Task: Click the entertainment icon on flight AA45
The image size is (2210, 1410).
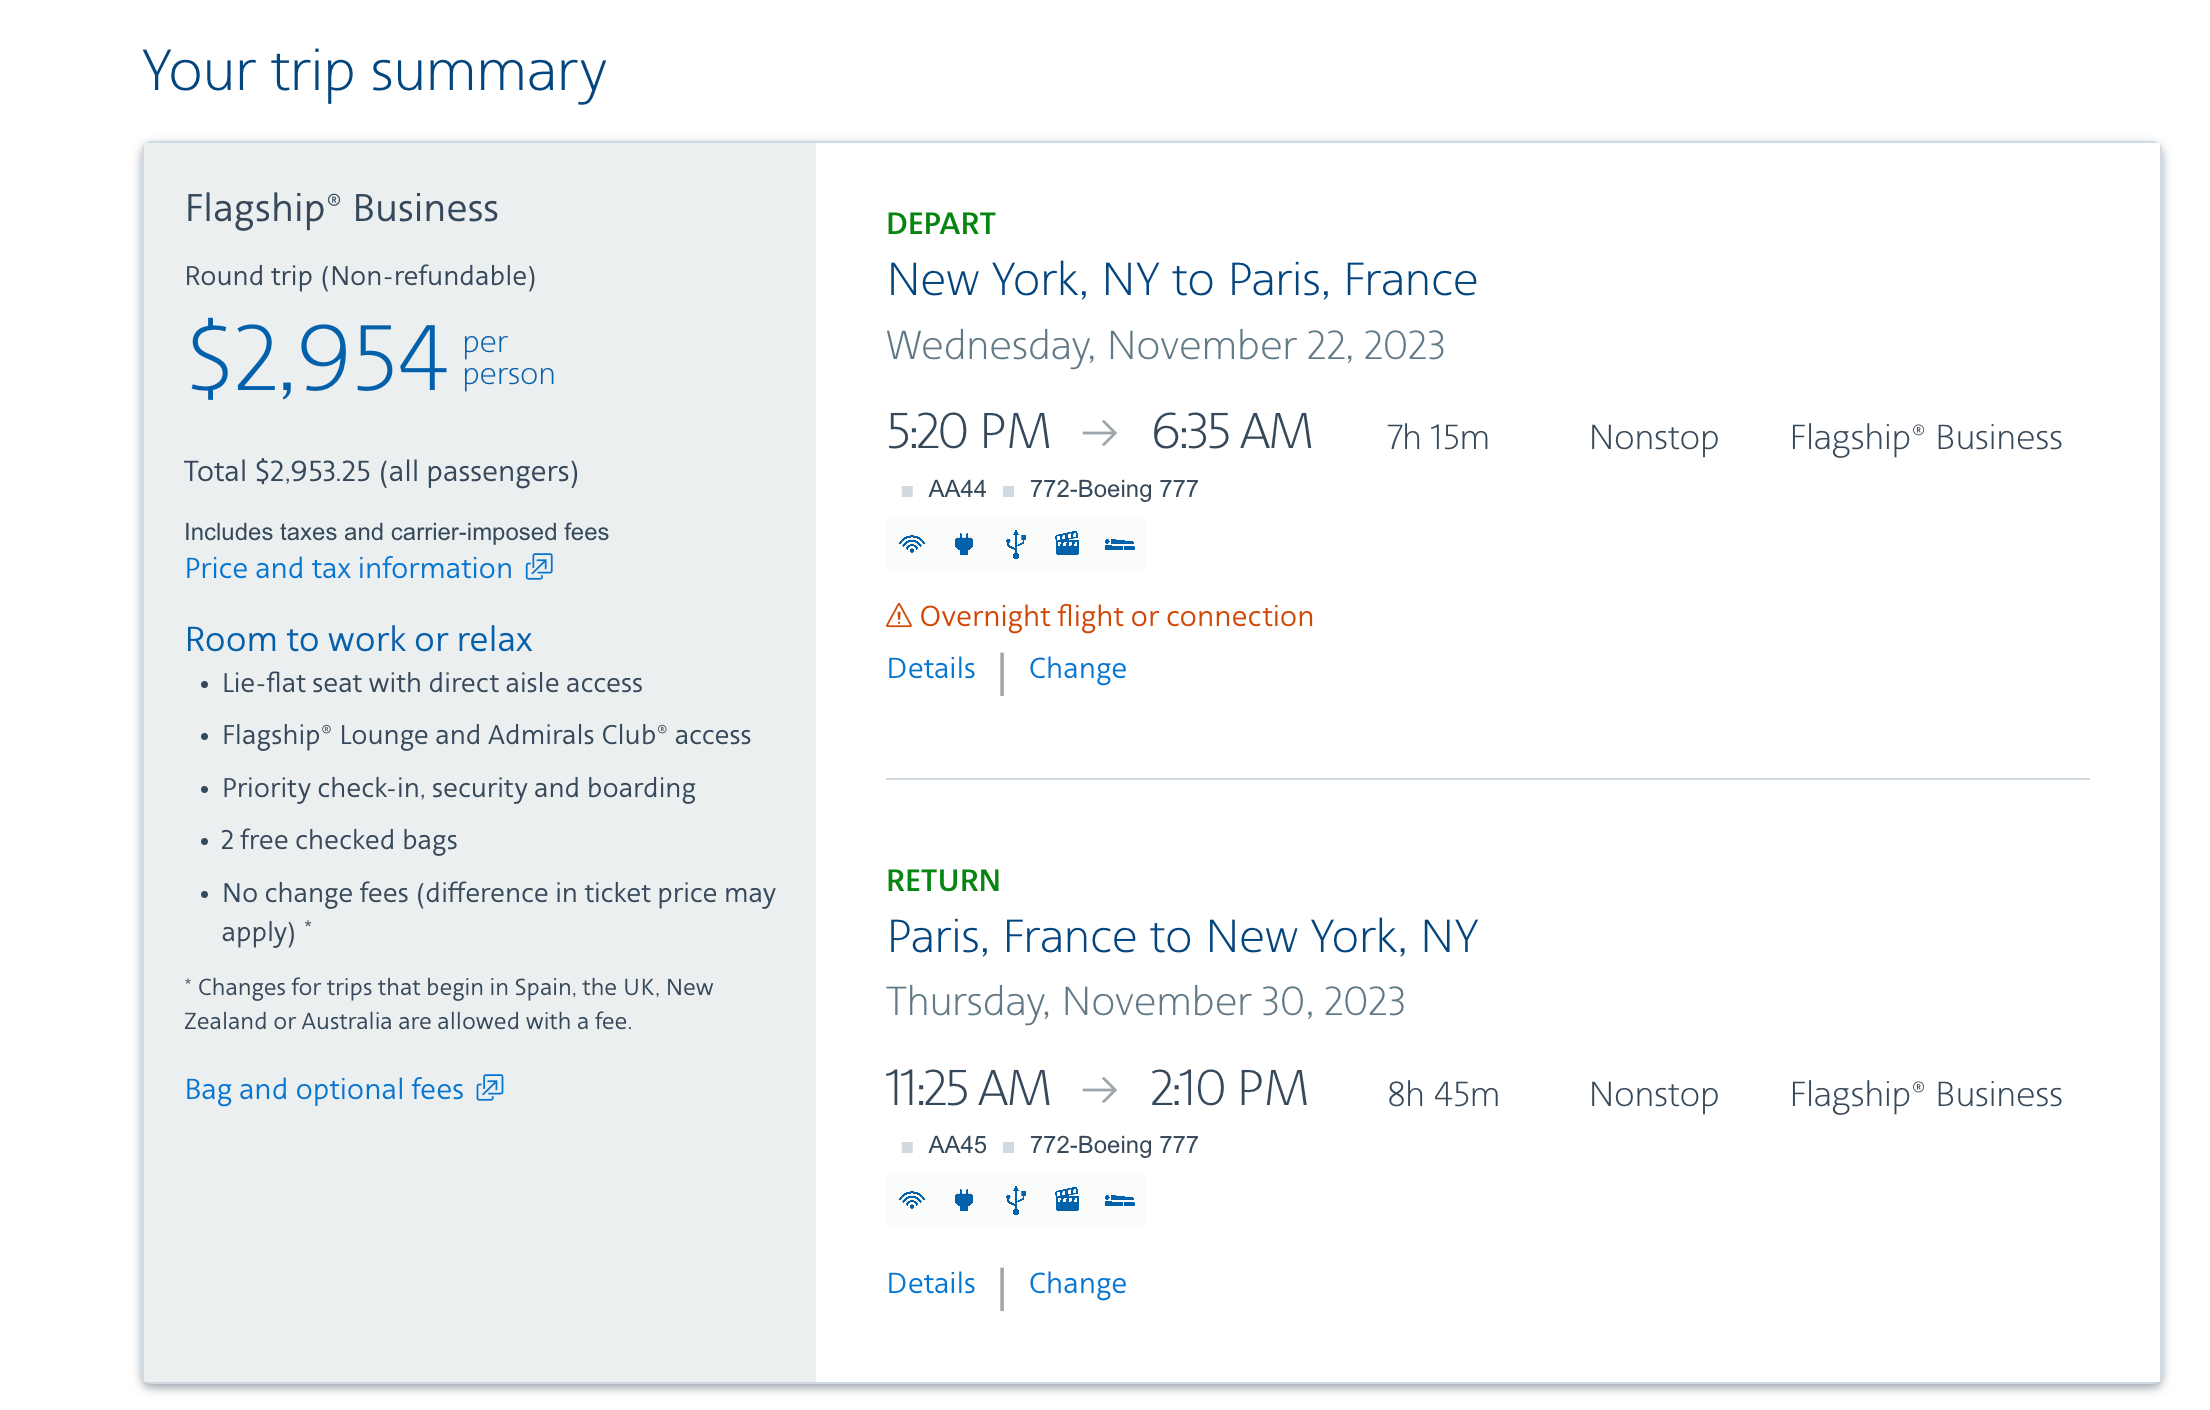Action: 1067,1201
